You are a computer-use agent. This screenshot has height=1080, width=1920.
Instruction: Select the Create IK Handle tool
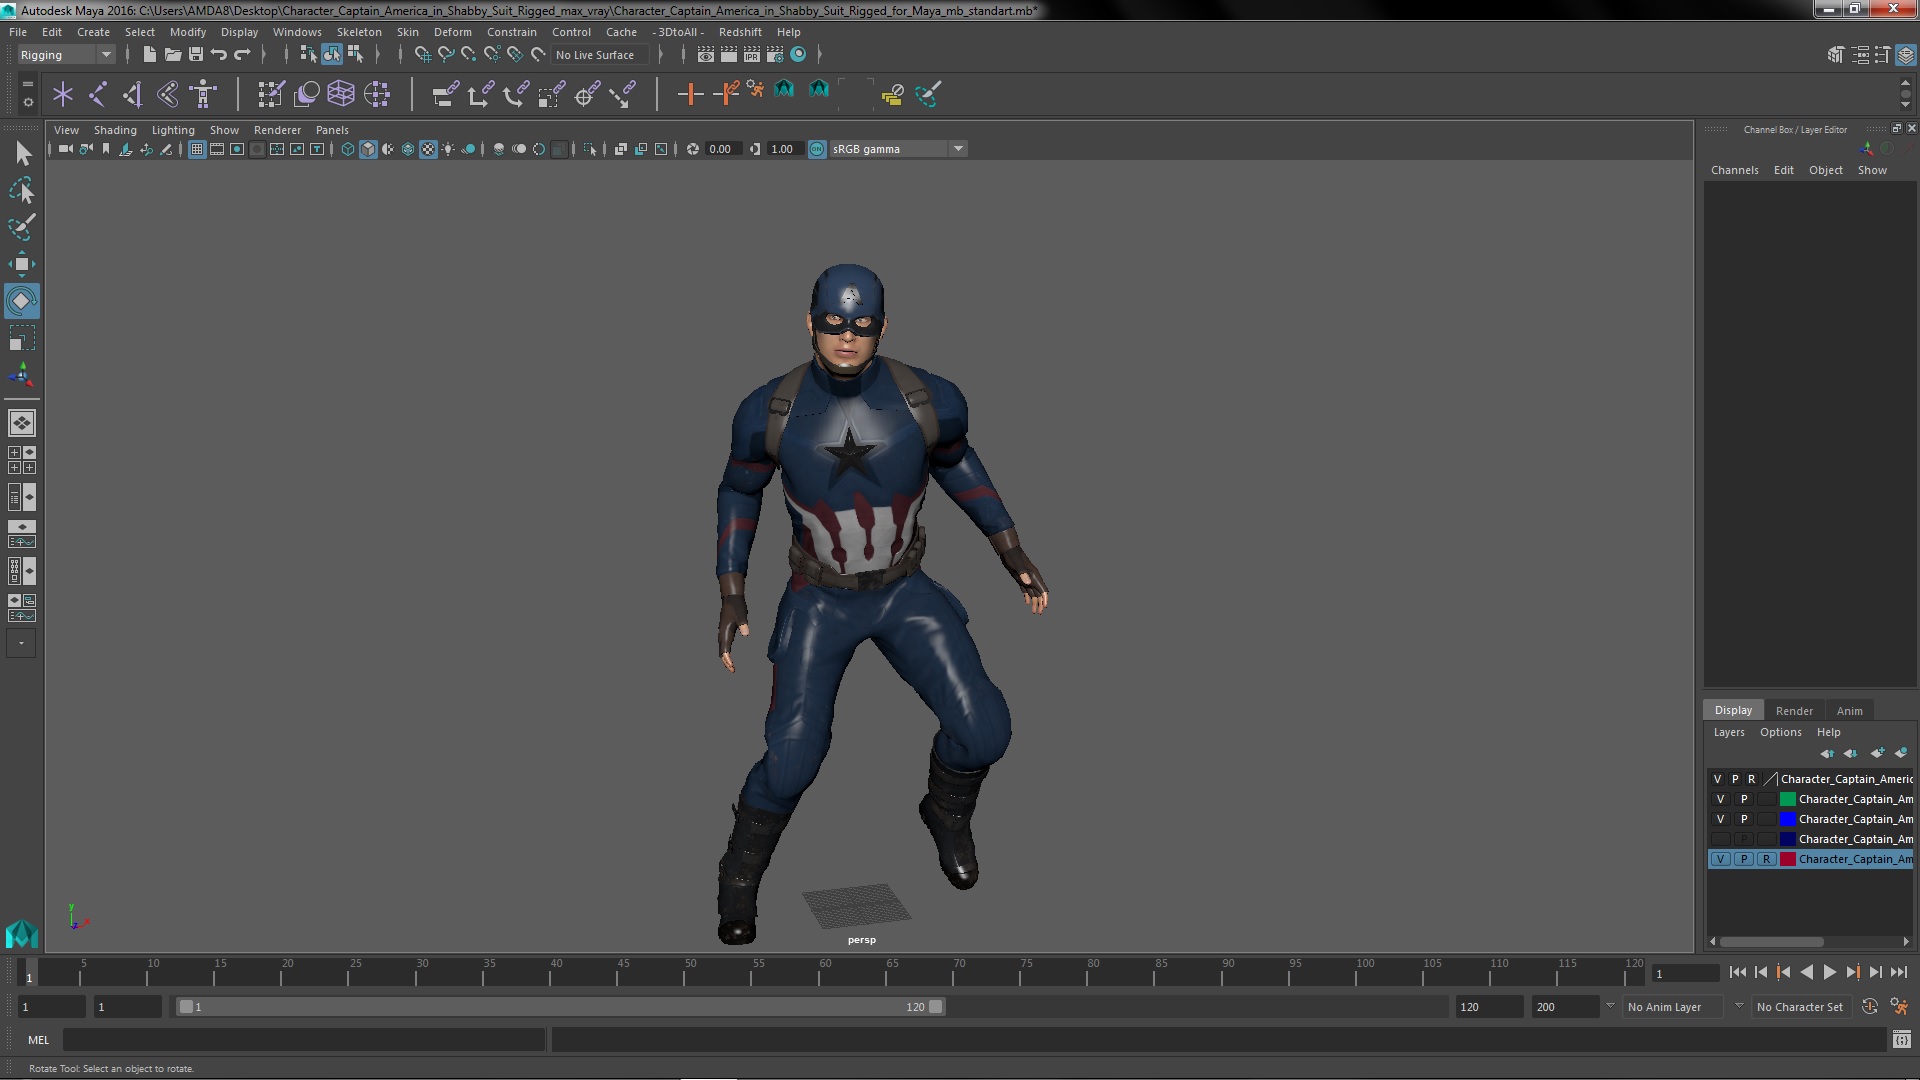click(133, 94)
